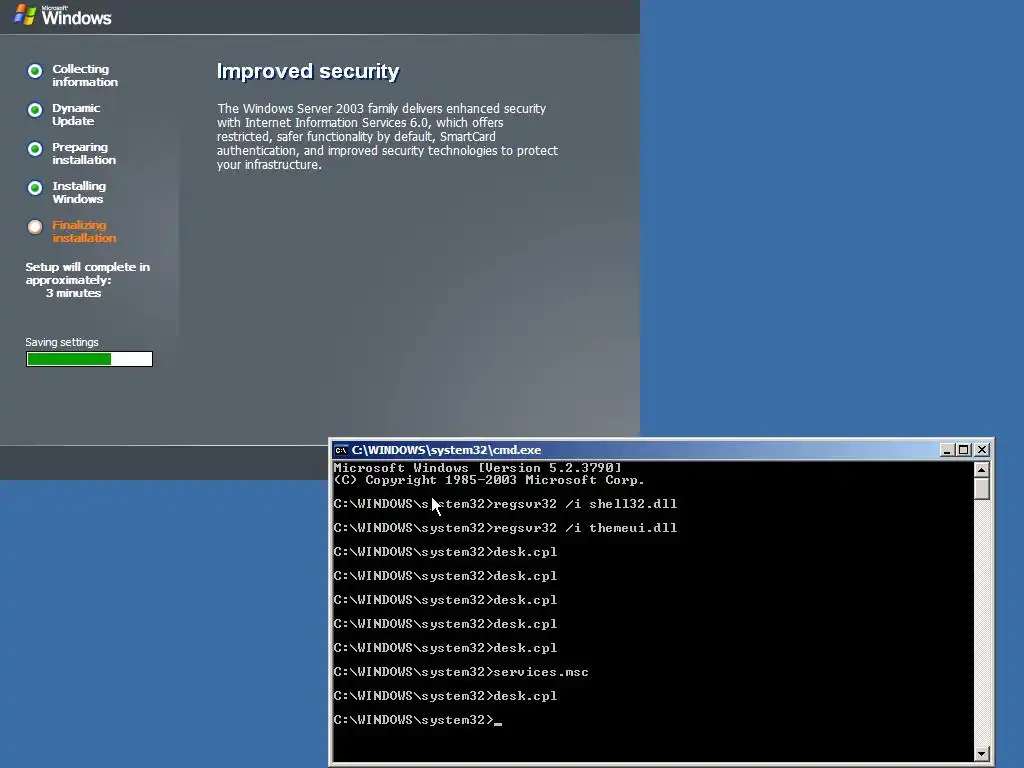
Task: Click the 'Collecting information' step label
Action: coord(85,75)
